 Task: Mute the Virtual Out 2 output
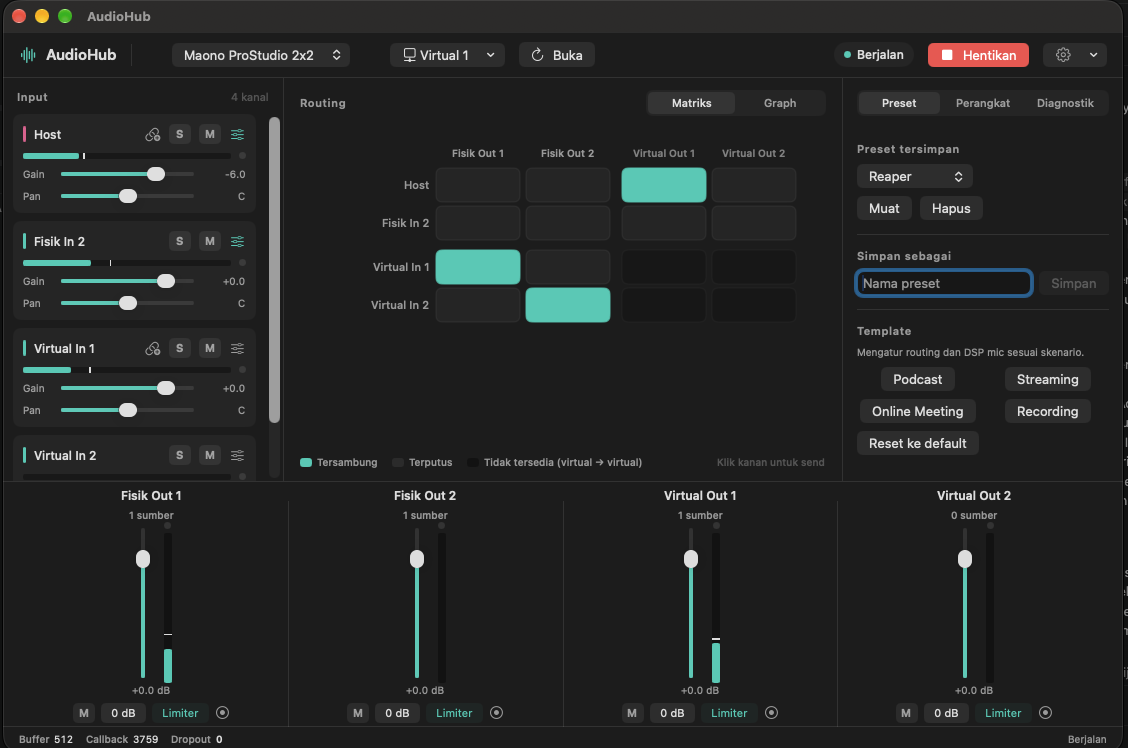906,713
